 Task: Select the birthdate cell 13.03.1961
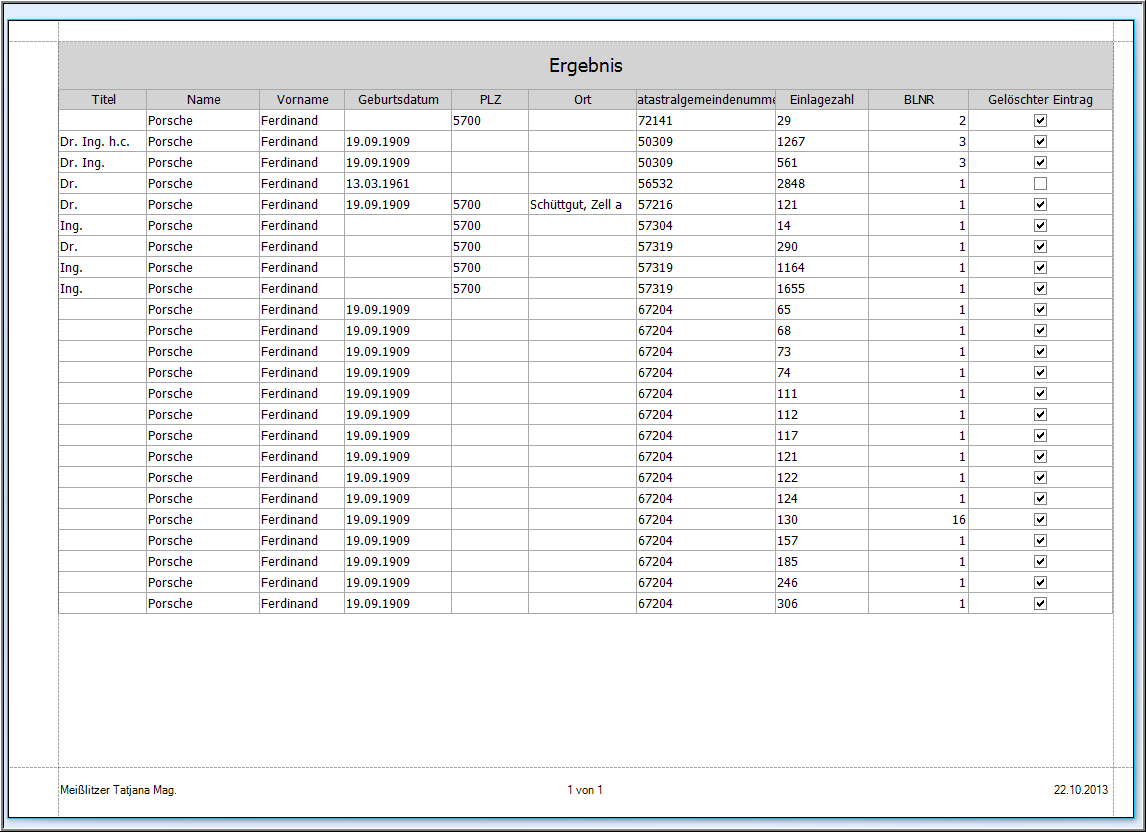pyautogui.click(x=378, y=183)
